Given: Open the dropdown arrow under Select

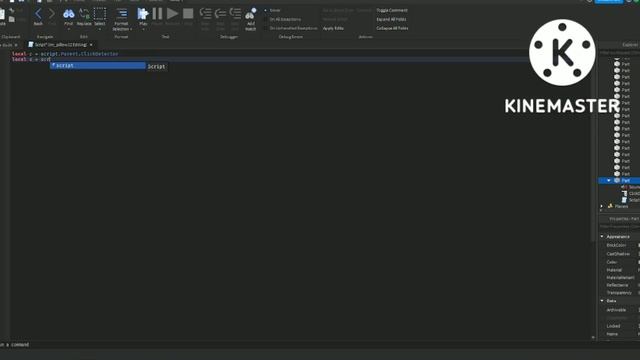Looking at the screenshot, I should (100, 29).
